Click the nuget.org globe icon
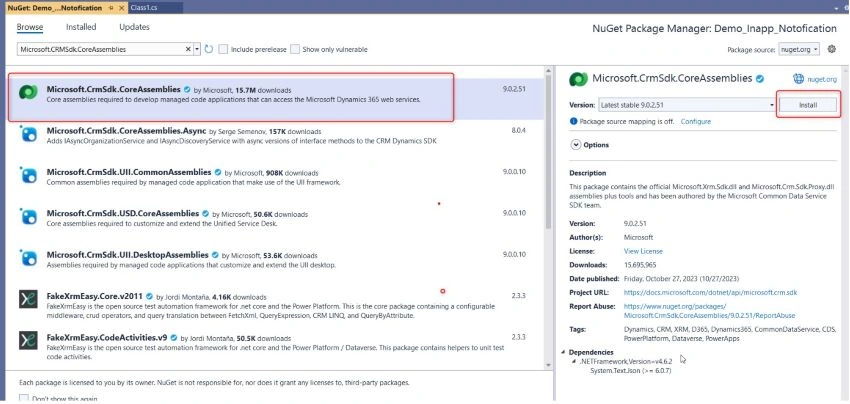 (799, 79)
